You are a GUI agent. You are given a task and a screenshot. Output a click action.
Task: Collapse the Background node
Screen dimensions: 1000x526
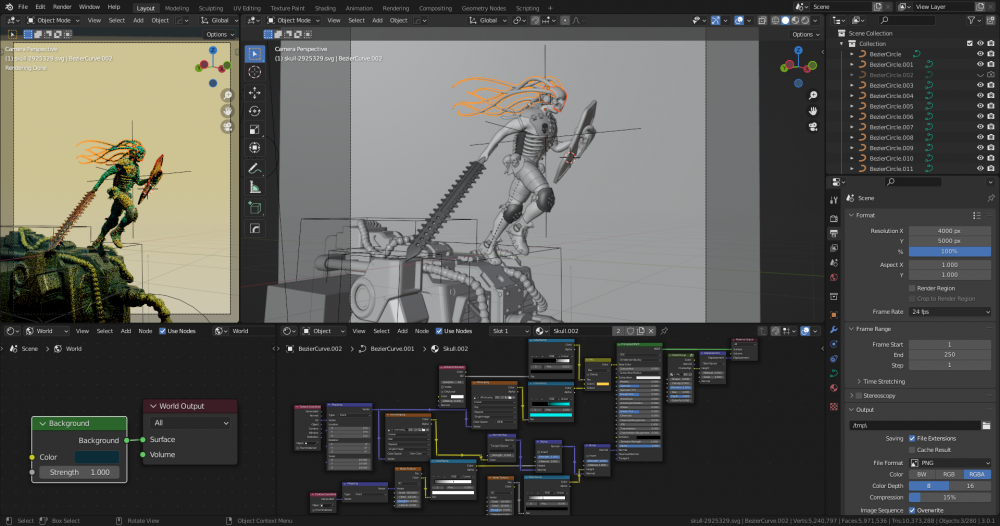pos(43,423)
